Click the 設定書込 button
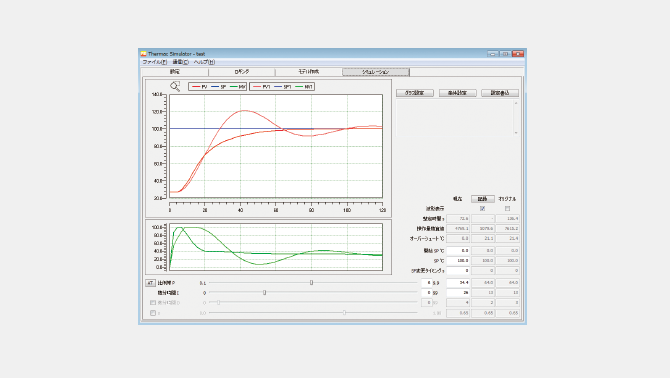Viewport: 670px width, 378px height. pyautogui.click(x=500, y=93)
